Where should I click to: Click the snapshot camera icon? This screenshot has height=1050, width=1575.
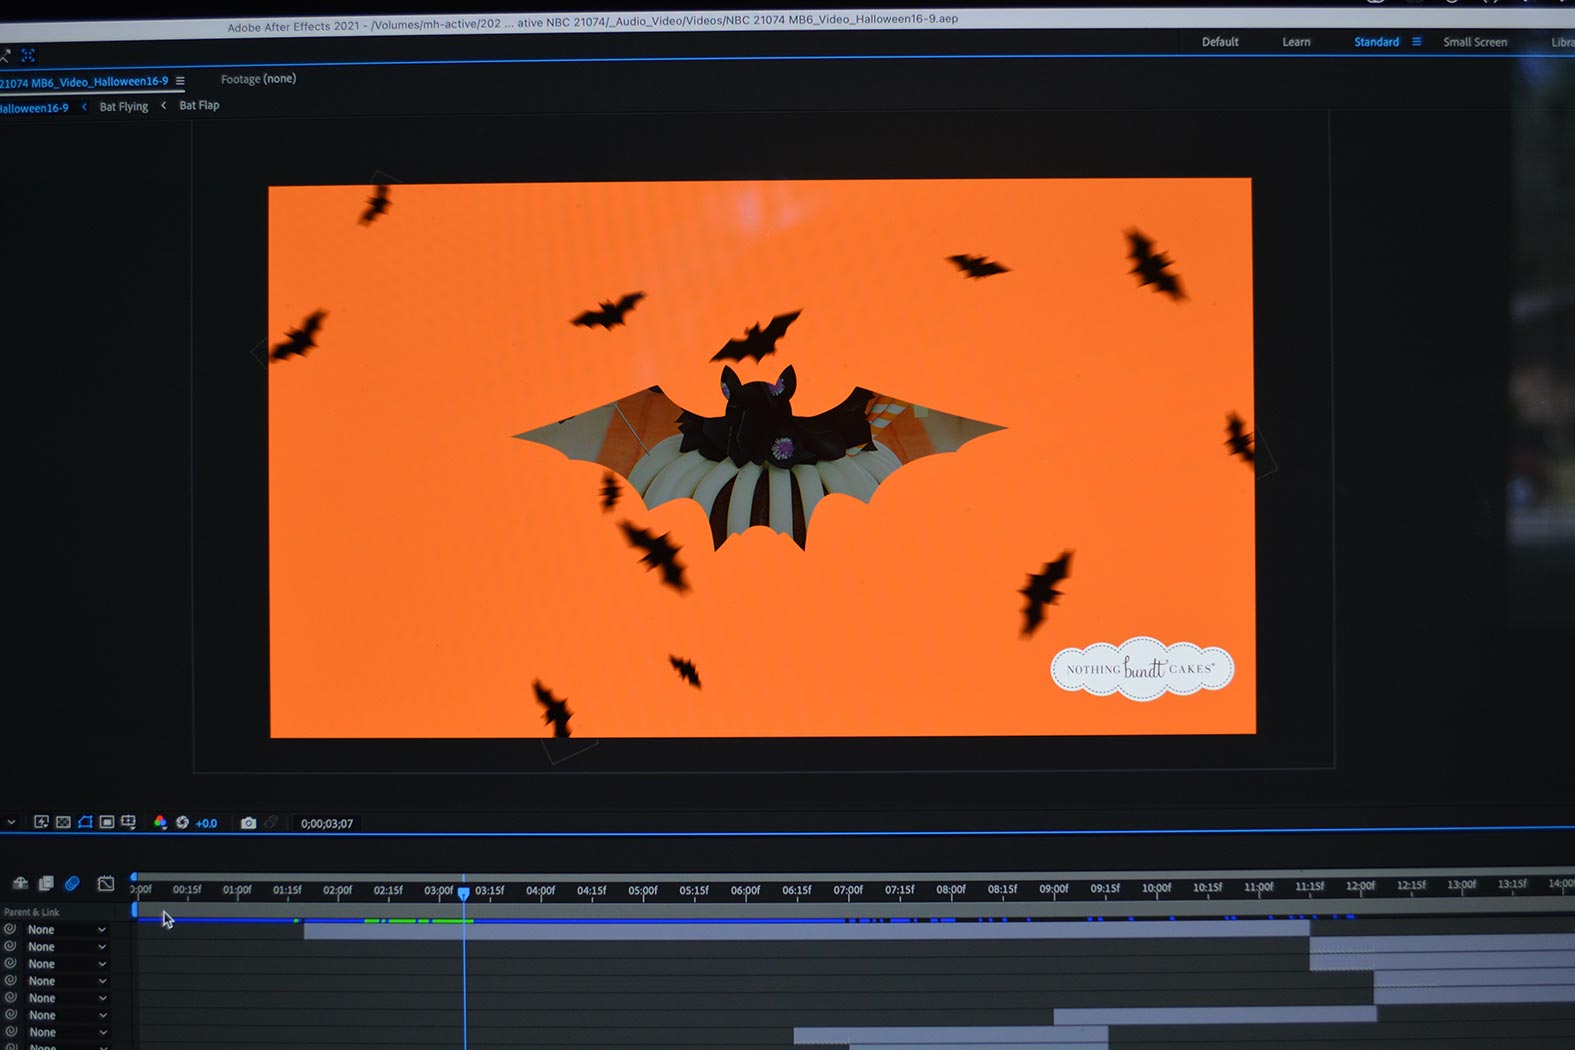point(248,823)
